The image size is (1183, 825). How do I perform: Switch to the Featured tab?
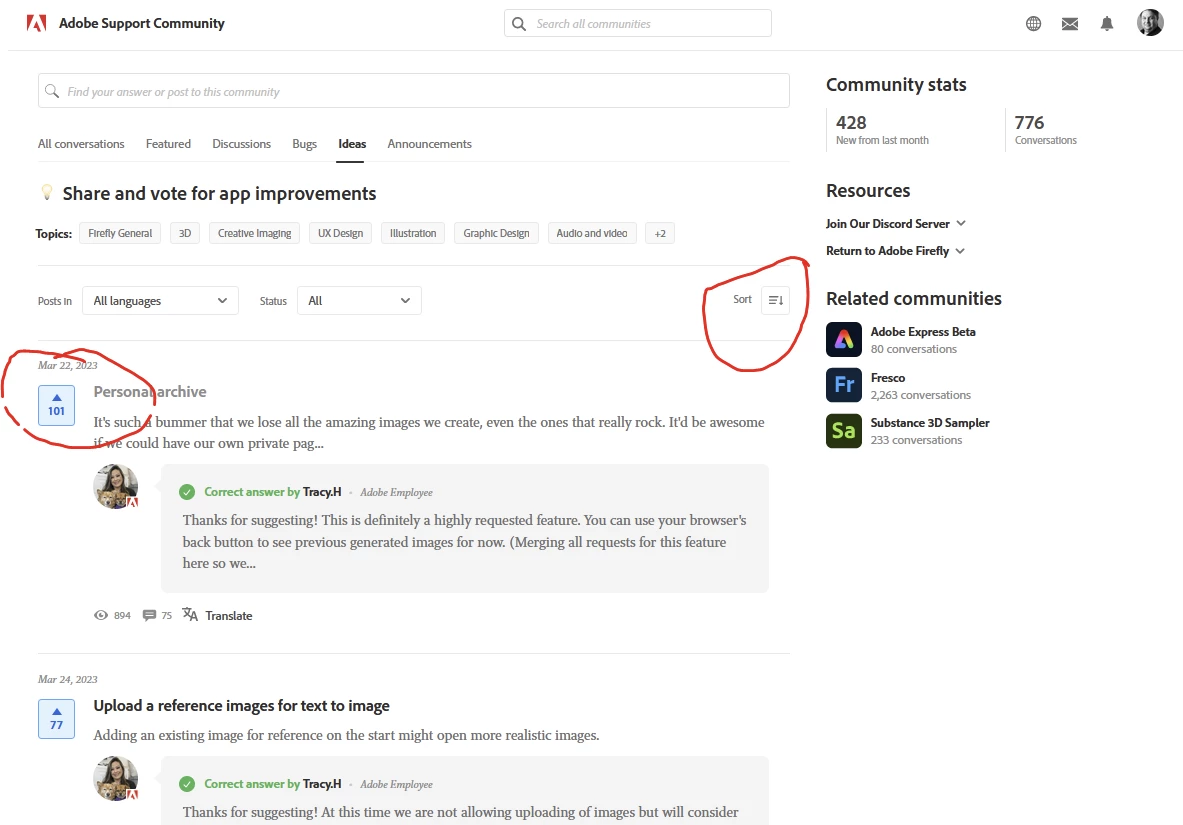pos(168,143)
